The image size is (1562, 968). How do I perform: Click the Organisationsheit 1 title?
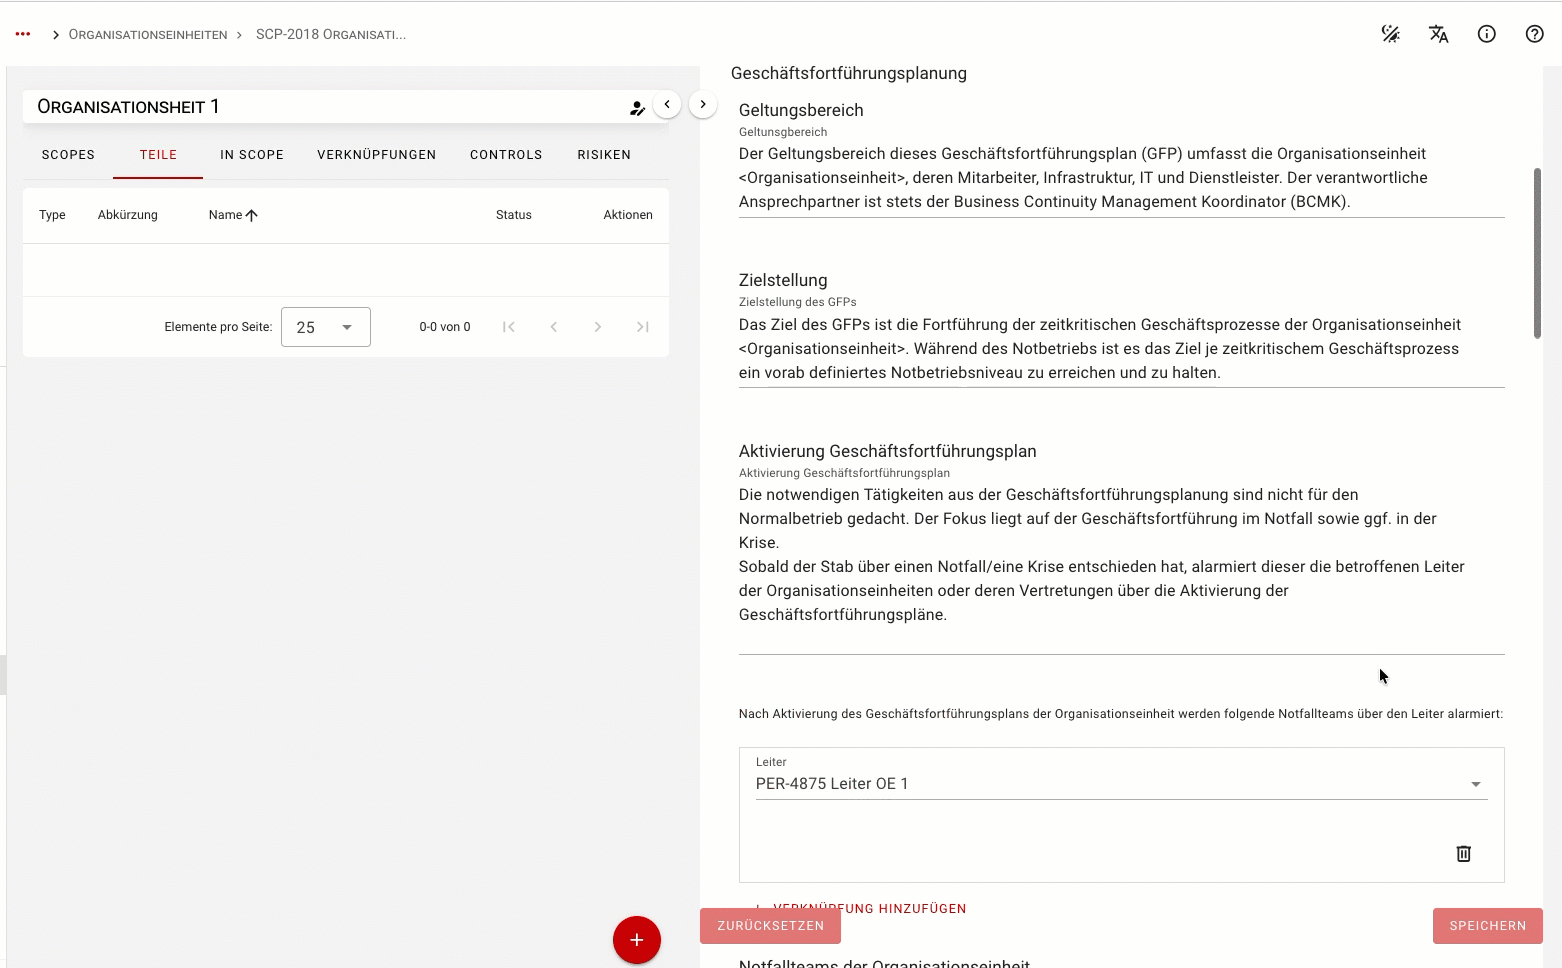click(x=128, y=107)
